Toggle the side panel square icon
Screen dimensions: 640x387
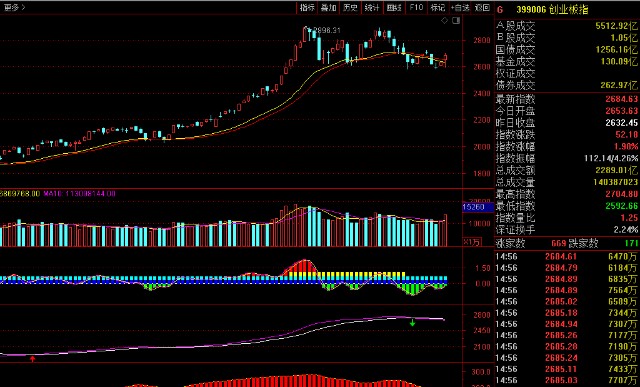coord(456,20)
